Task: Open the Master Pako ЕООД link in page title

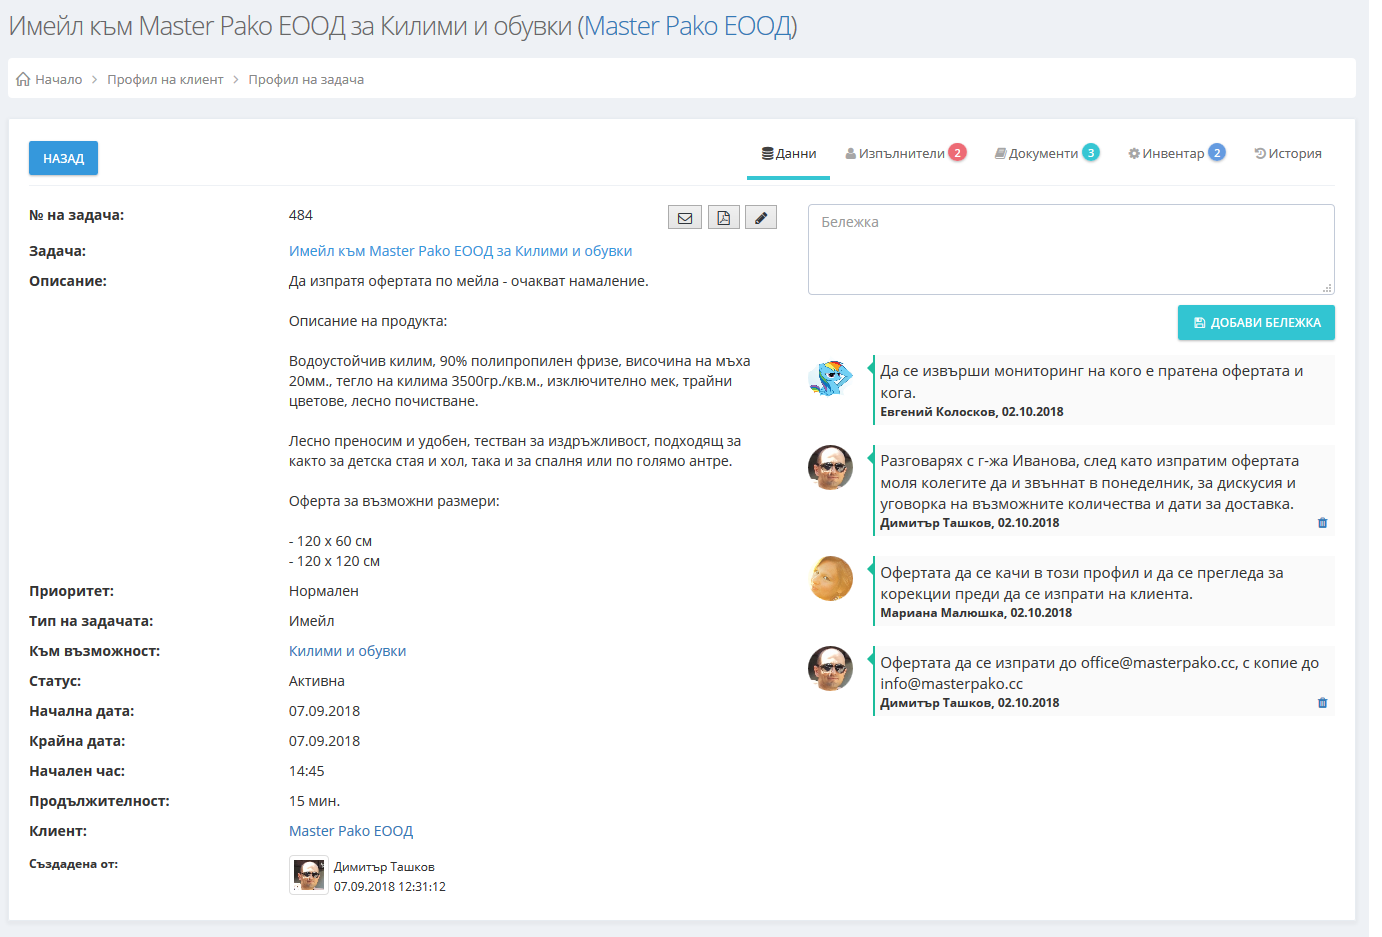Action: pos(688,26)
